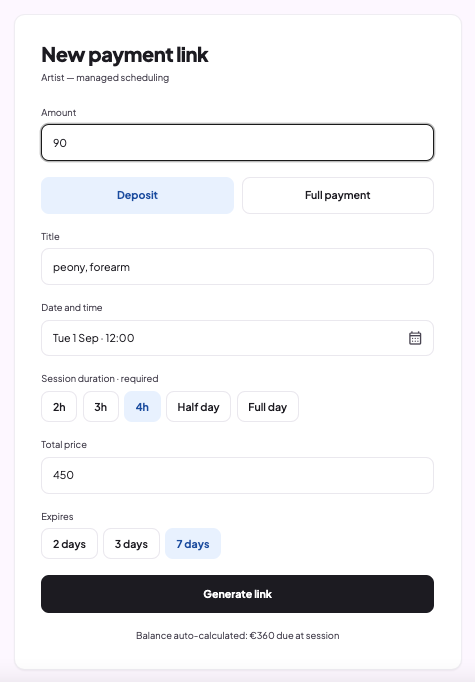
Task: Click the balance auto-calculated note
Action: click(238, 635)
